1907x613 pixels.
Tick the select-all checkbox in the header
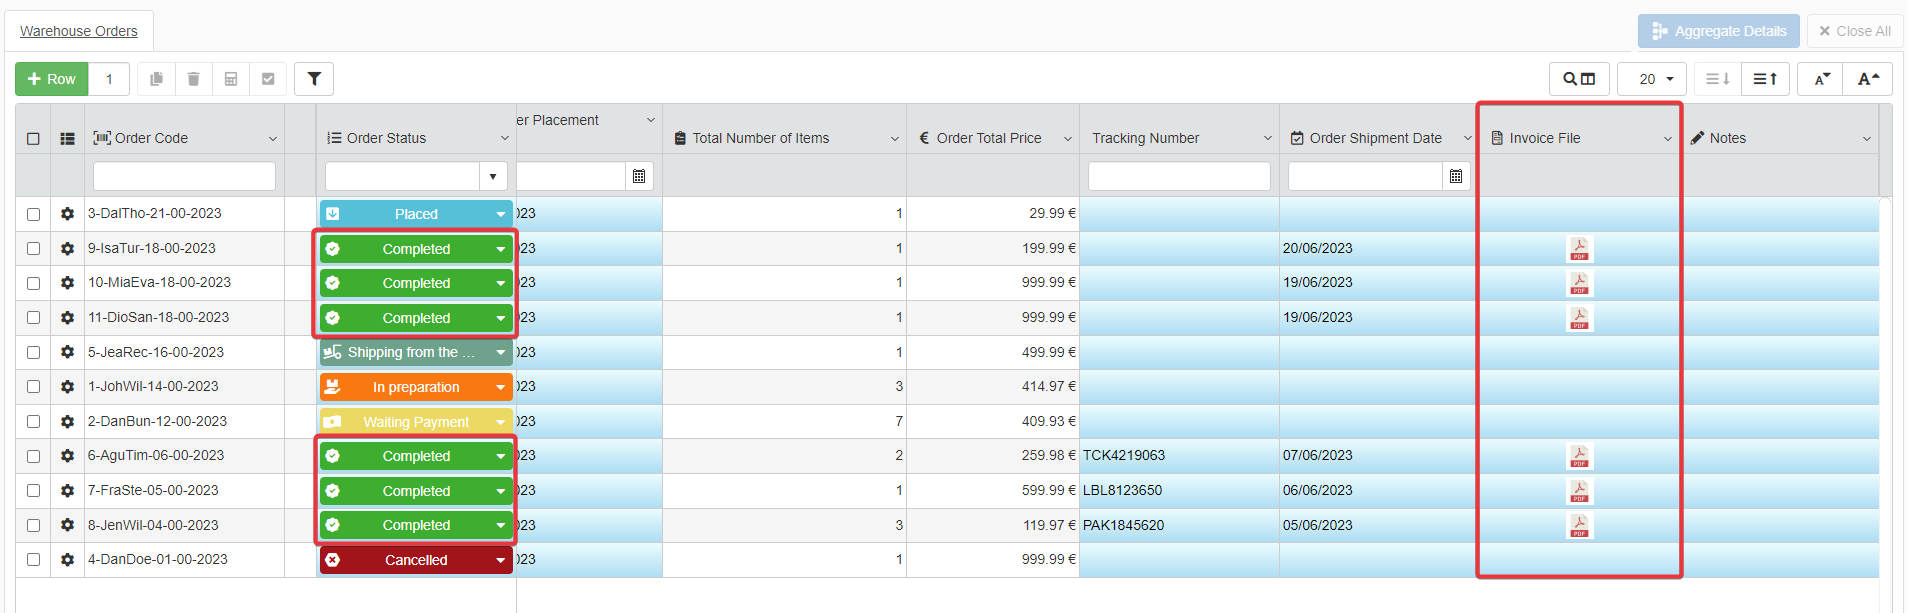pos(33,139)
